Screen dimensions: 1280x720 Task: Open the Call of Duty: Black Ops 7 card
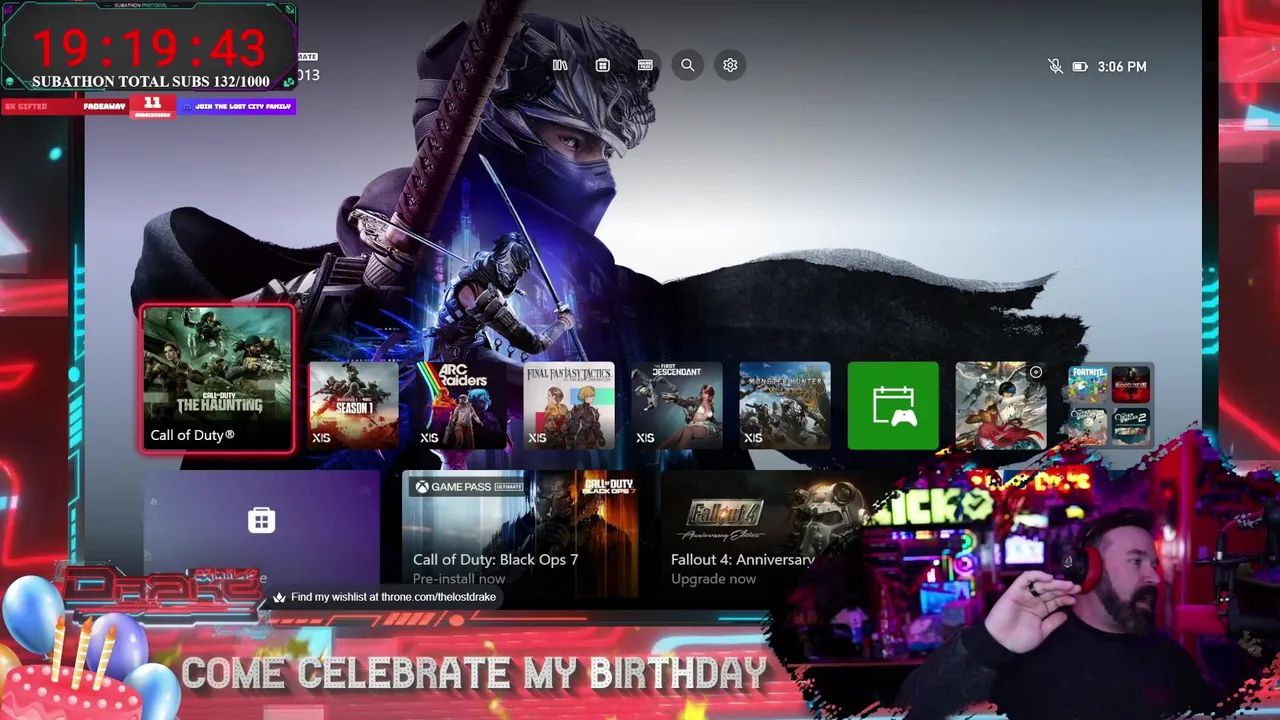tap(520, 534)
